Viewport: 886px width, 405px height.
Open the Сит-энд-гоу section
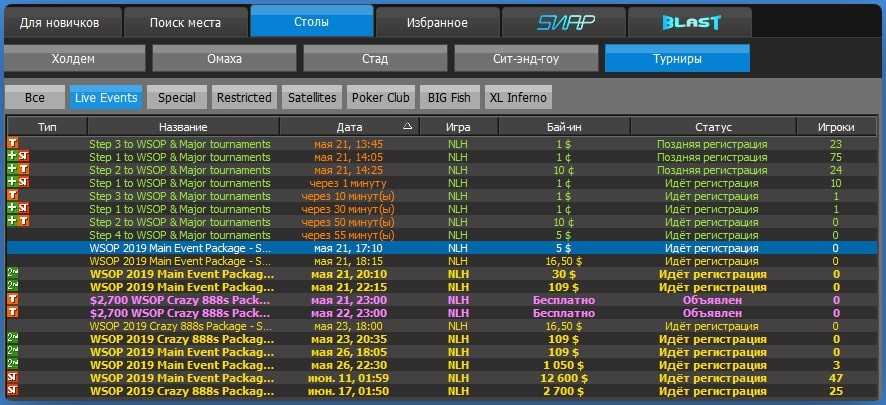[526, 58]
